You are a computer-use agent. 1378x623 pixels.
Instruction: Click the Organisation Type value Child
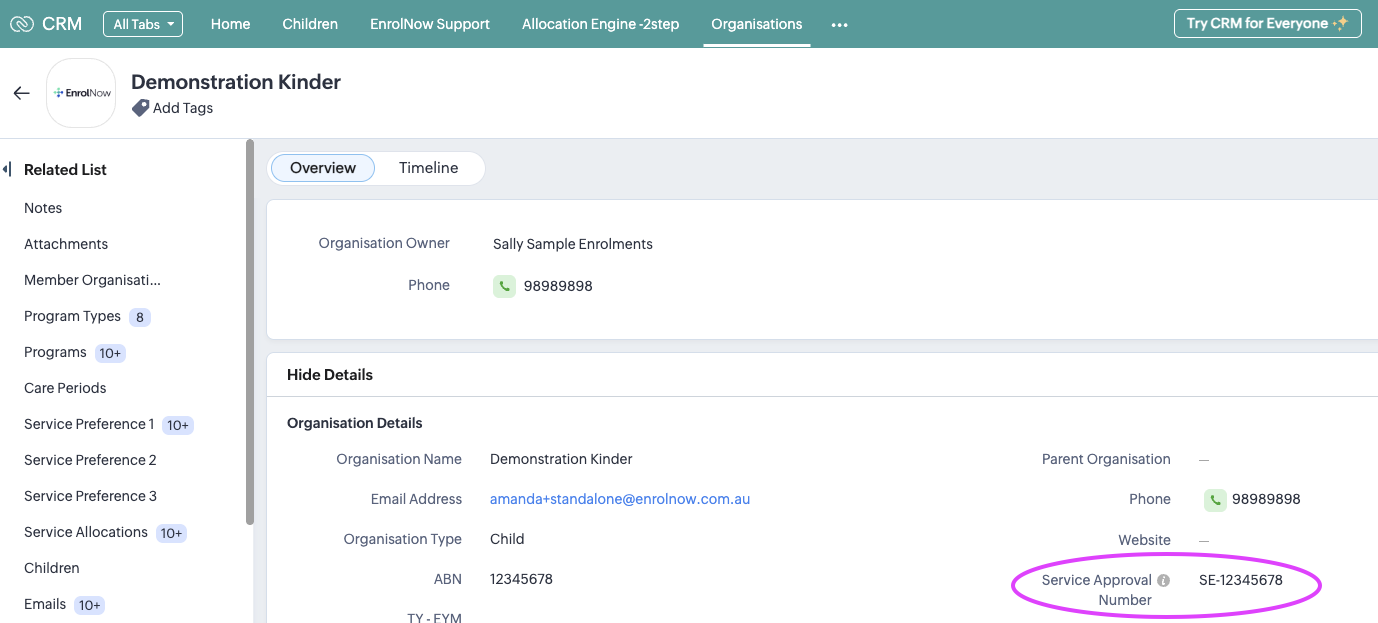click(507, 539)
